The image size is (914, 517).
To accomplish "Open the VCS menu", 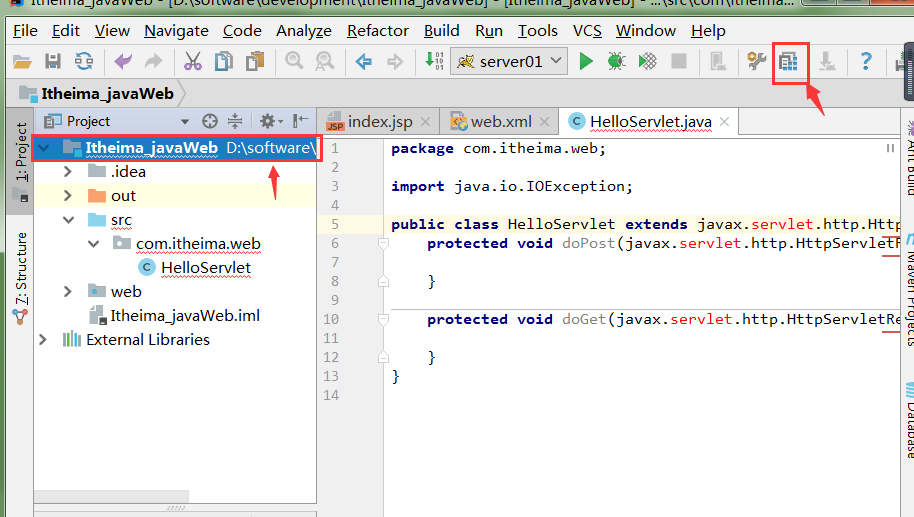I will click(x=587, y=30).
